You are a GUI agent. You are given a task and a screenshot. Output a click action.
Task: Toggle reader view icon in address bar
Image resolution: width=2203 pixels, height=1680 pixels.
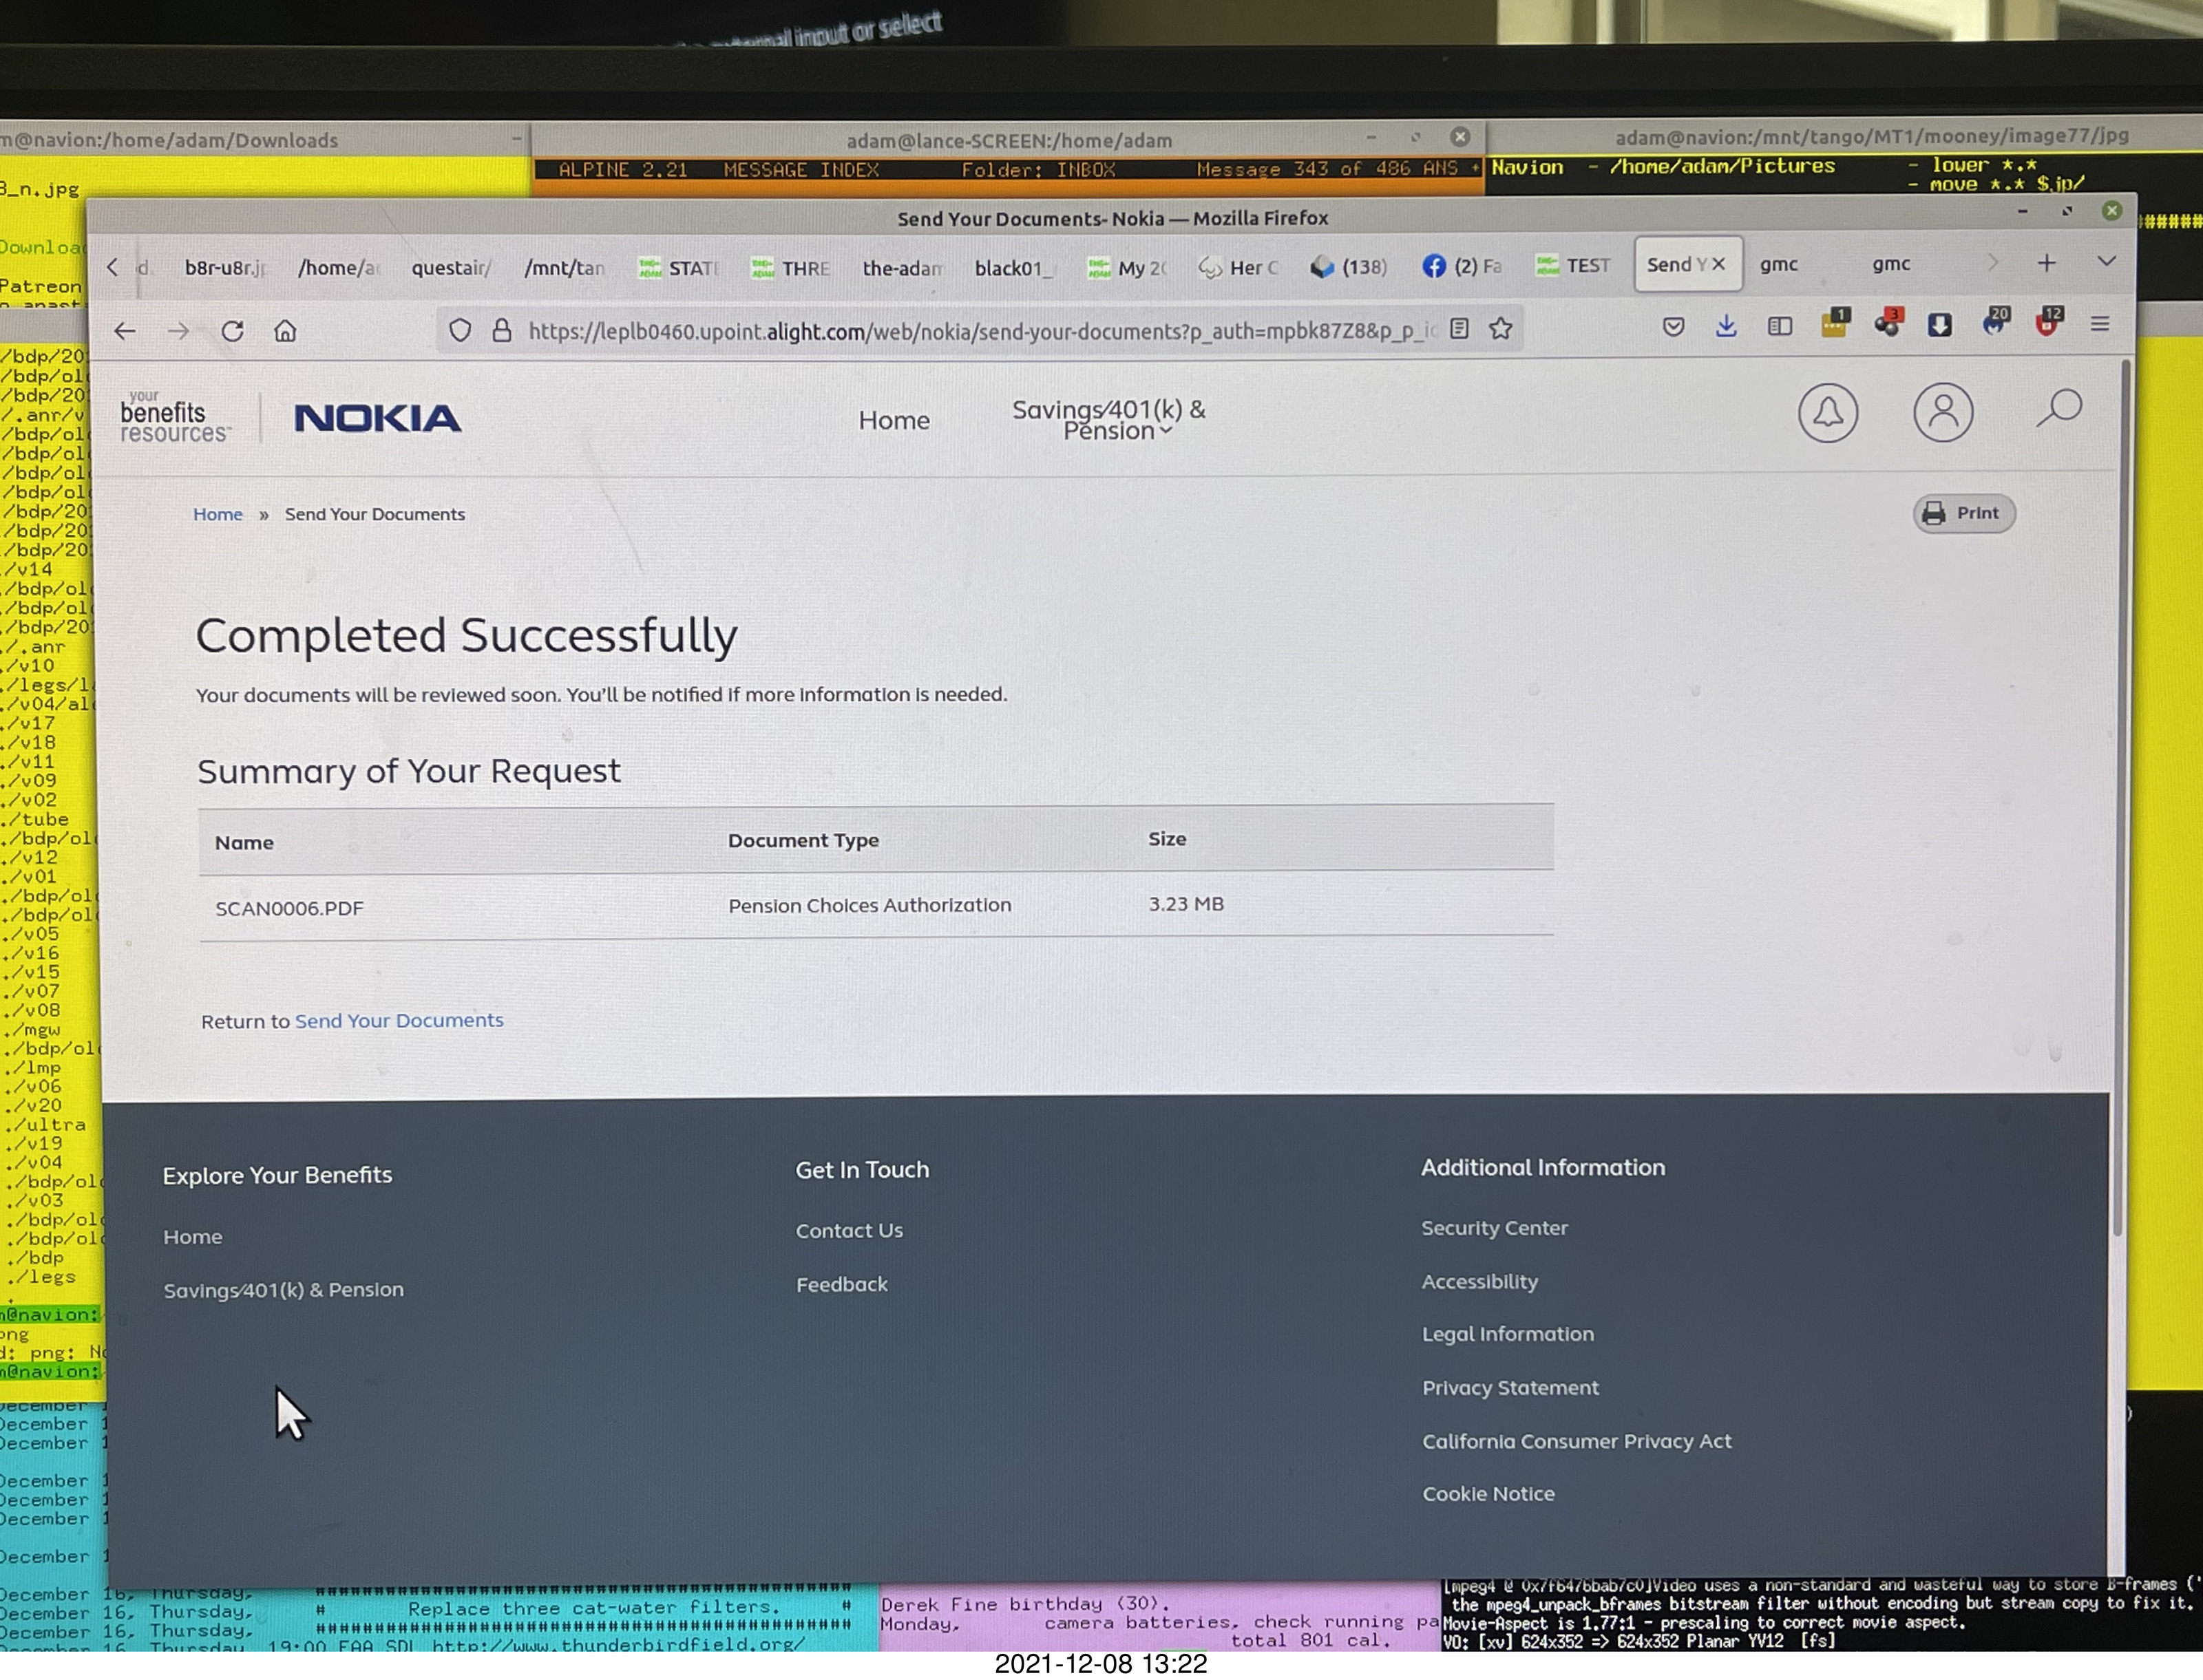click(x=1459, y=328)
